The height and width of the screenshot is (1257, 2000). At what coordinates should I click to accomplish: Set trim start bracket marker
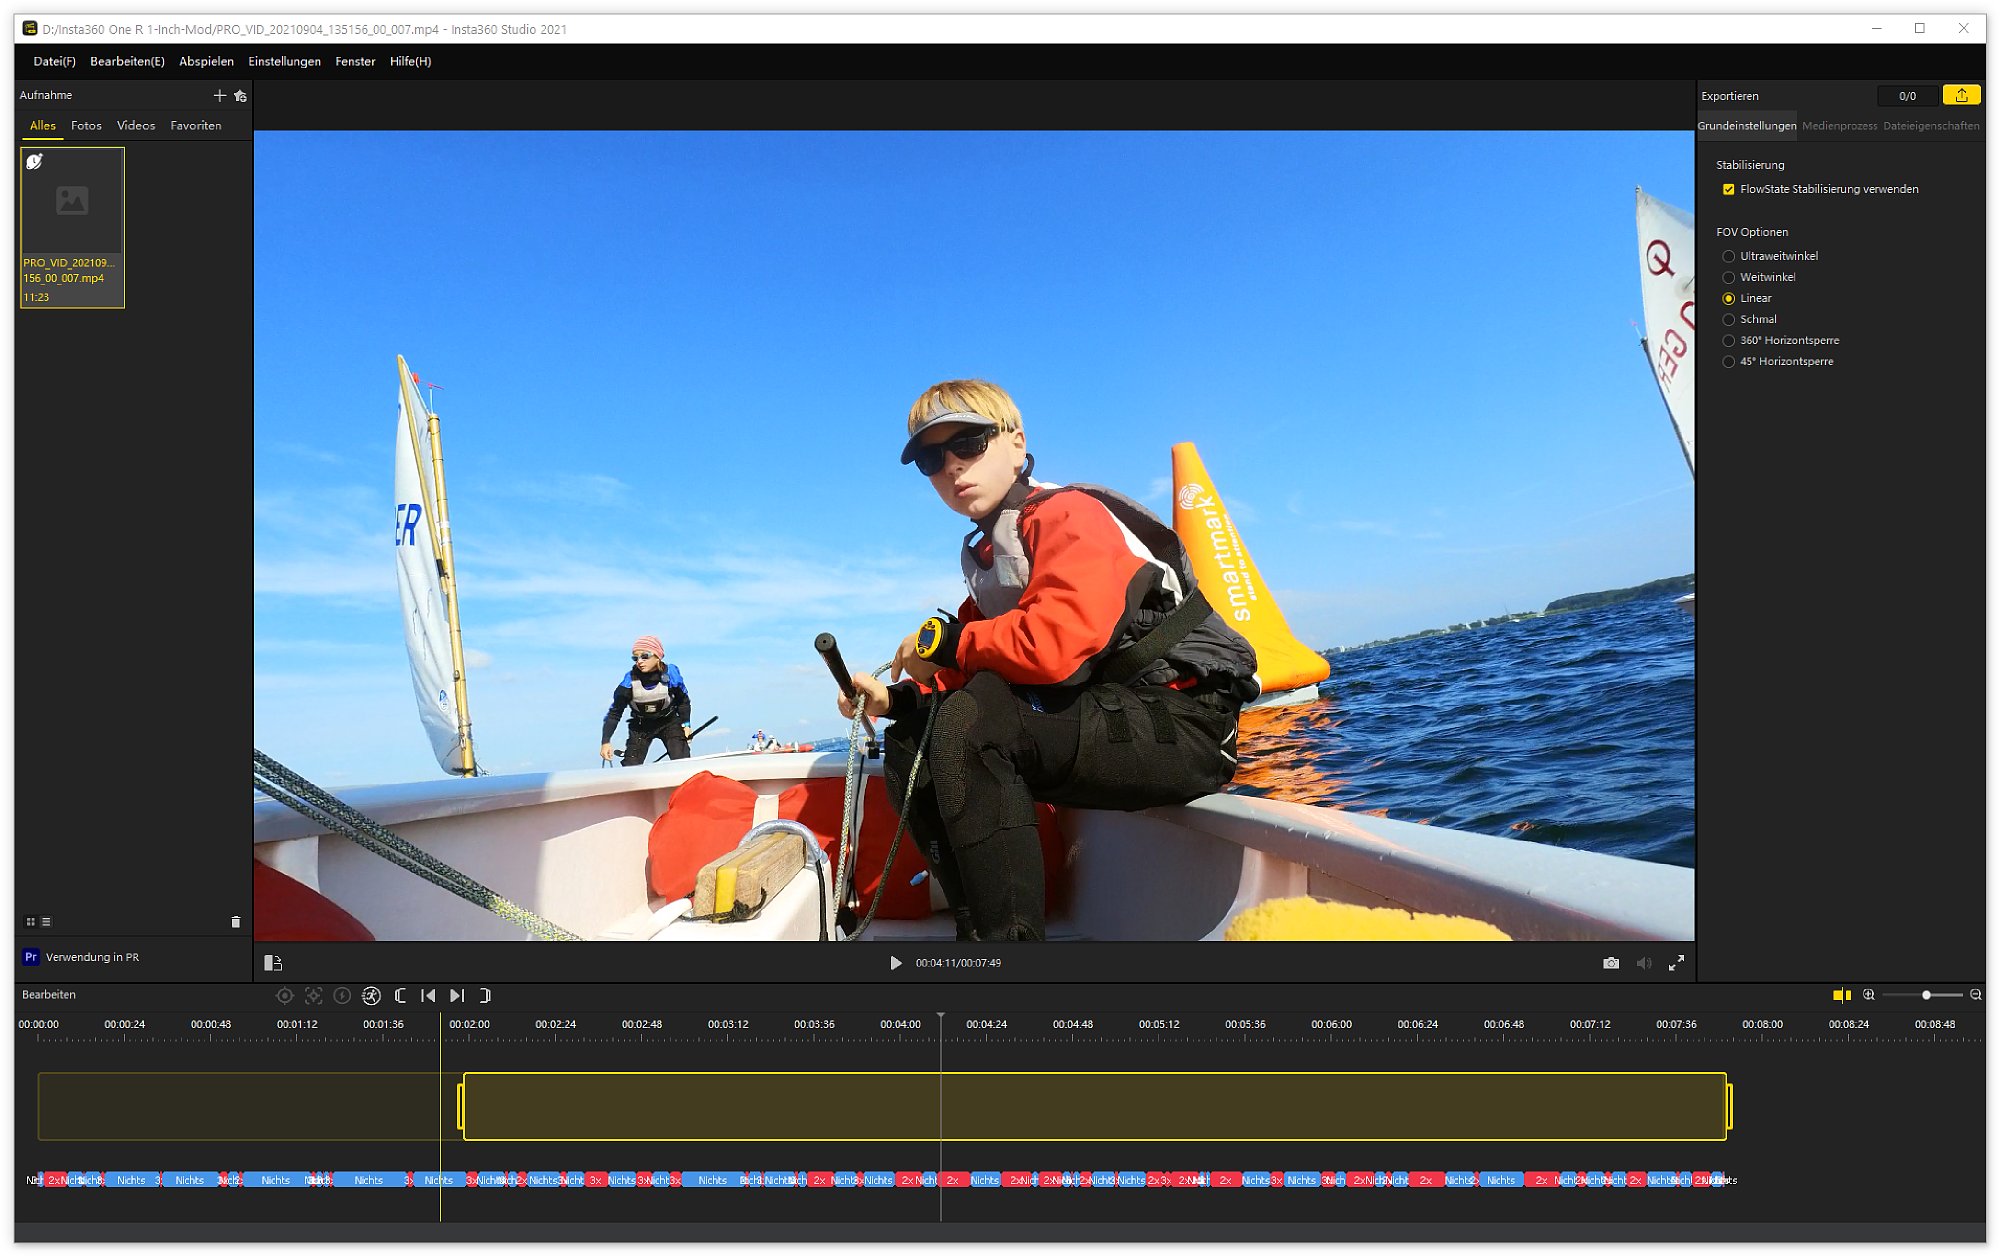click(x=401, y=996)
